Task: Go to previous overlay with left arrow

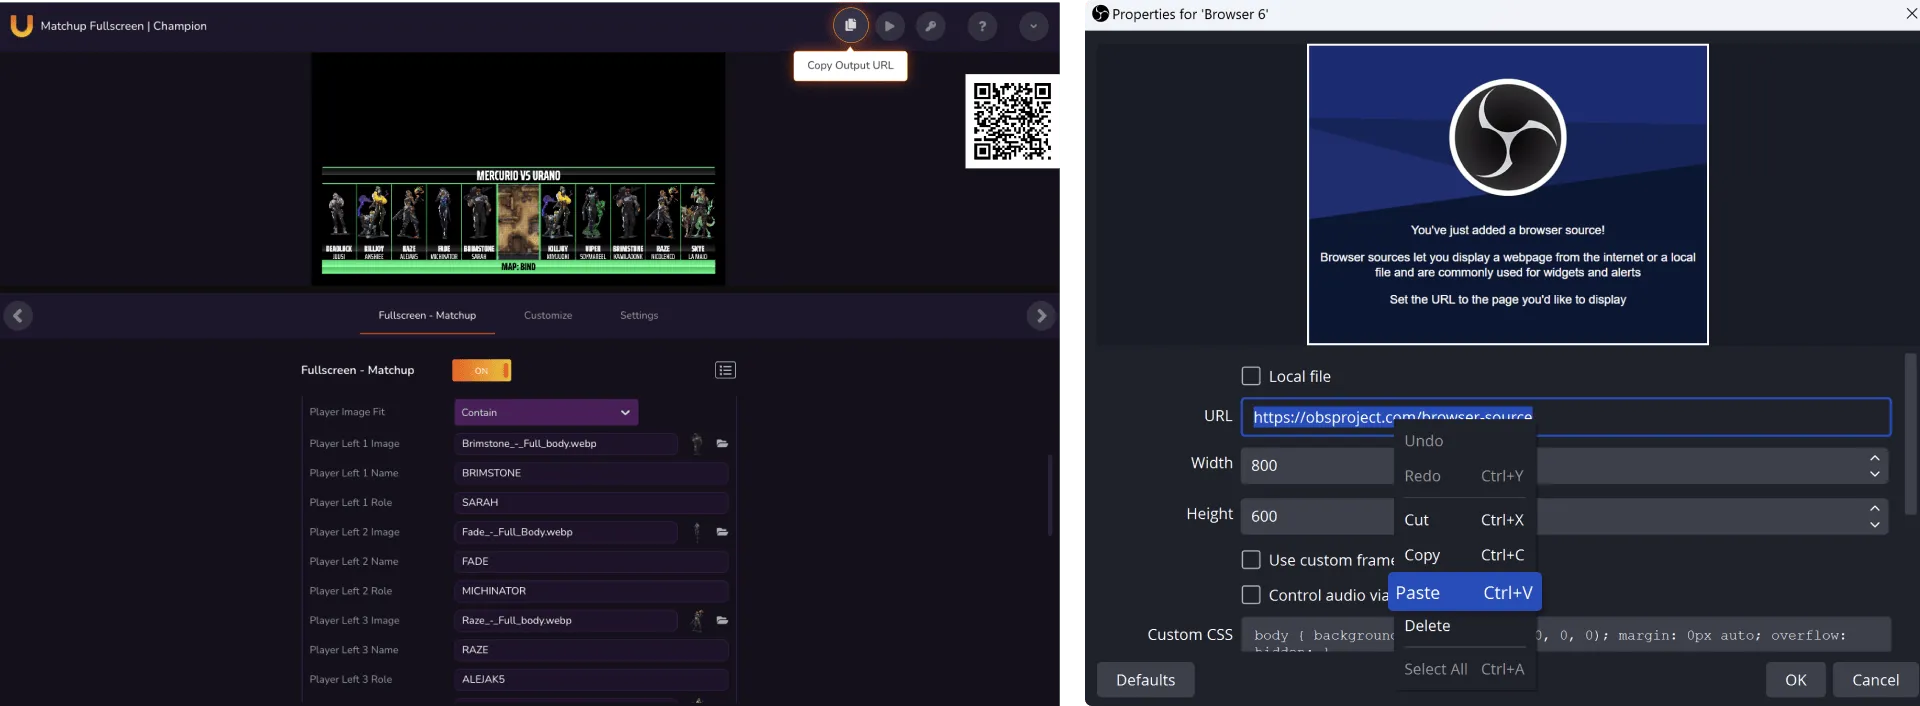Action: [18, 316]
